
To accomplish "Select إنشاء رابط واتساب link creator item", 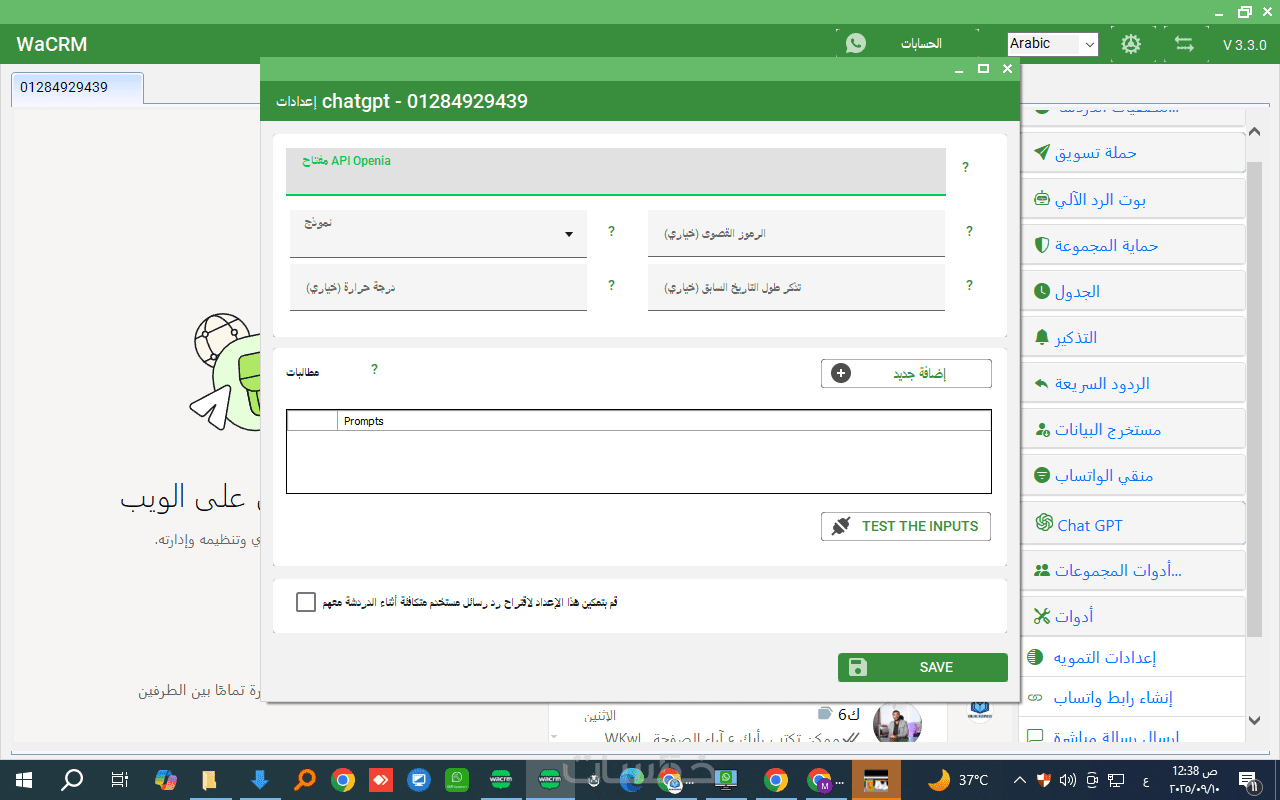I will (1133, 697).
